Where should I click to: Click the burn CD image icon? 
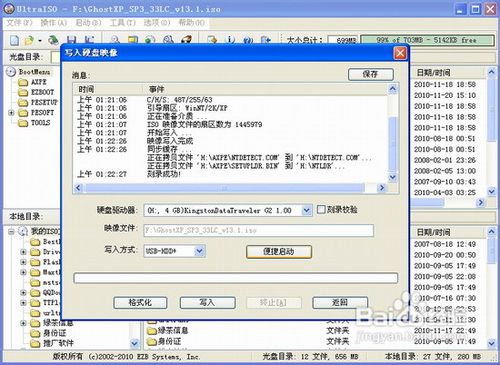coord(186,40)
